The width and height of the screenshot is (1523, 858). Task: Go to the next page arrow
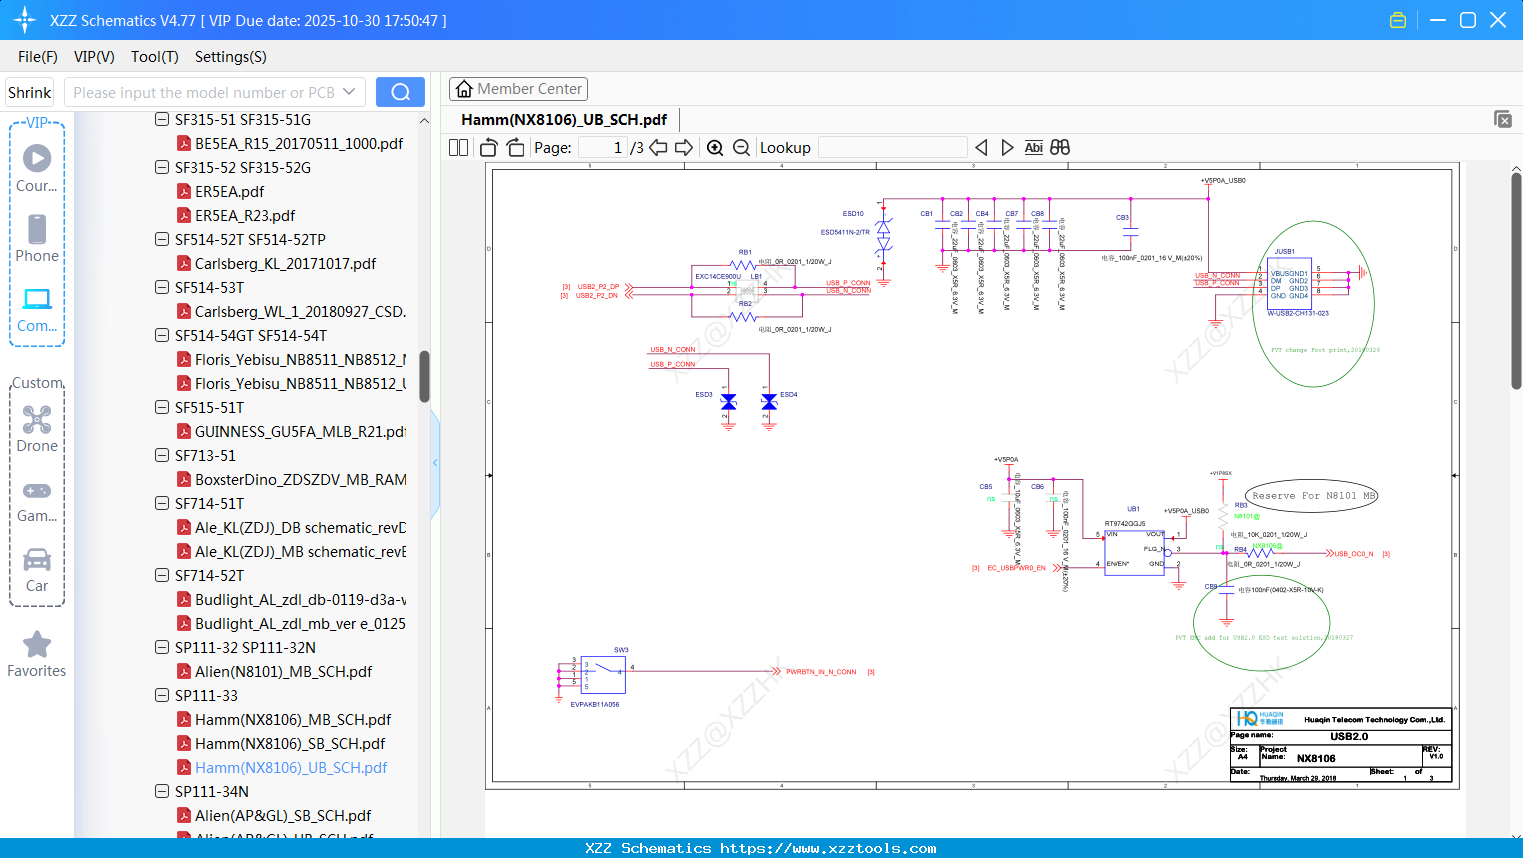click(x=684, y=148)
